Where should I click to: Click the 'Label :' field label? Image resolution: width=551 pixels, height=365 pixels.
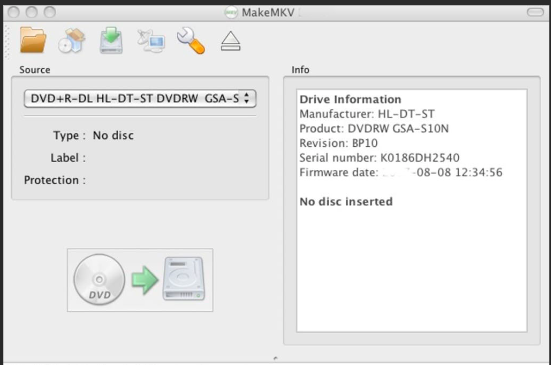coord(68,158)
